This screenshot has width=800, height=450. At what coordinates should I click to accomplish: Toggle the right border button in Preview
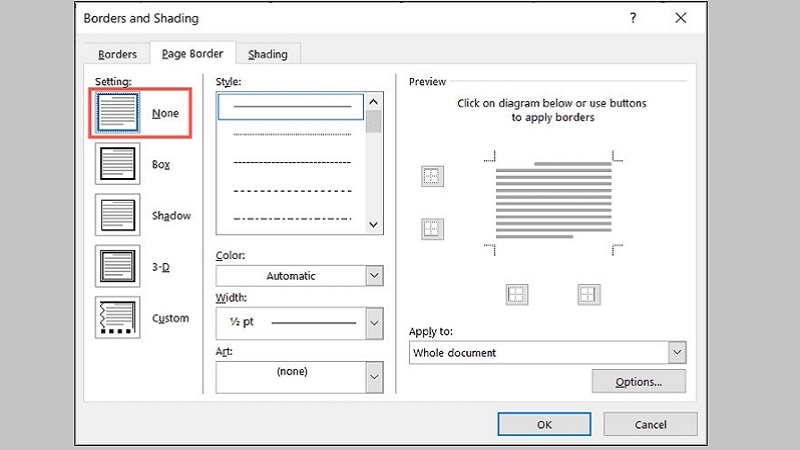click(588, 294)
